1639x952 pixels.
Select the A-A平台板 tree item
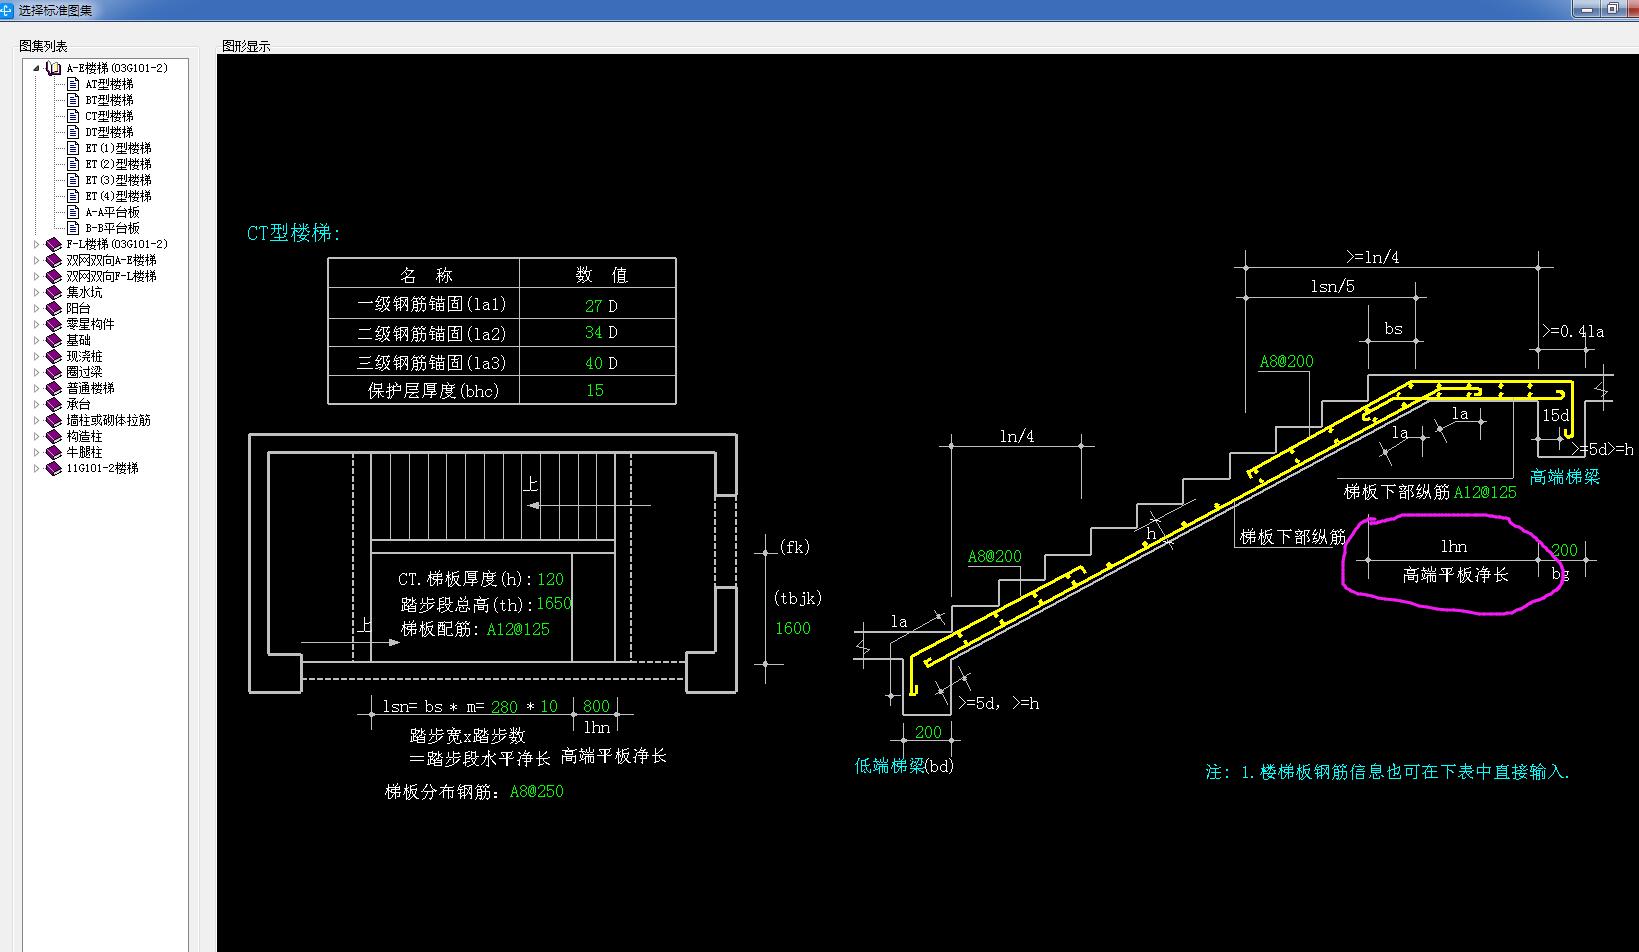pos(112,212)
